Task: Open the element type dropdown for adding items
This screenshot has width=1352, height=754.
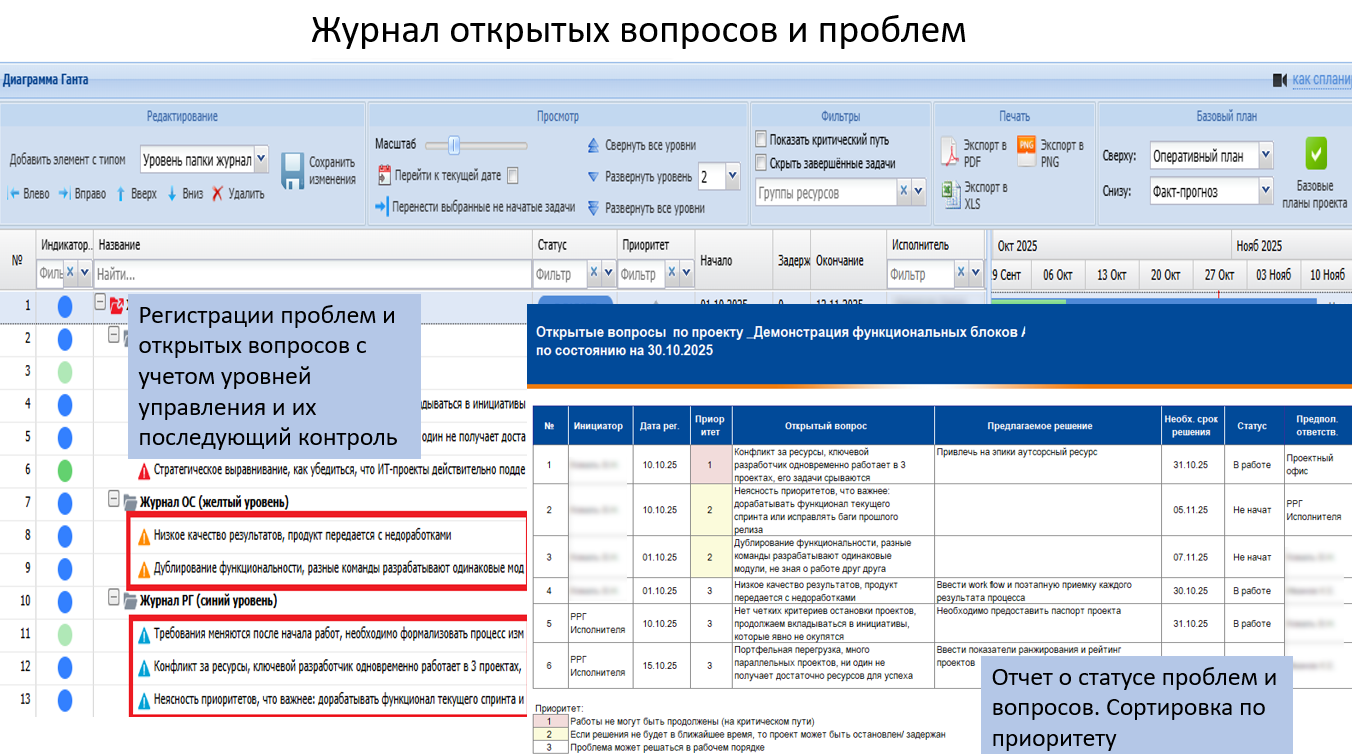Action: tap(261, 159)
